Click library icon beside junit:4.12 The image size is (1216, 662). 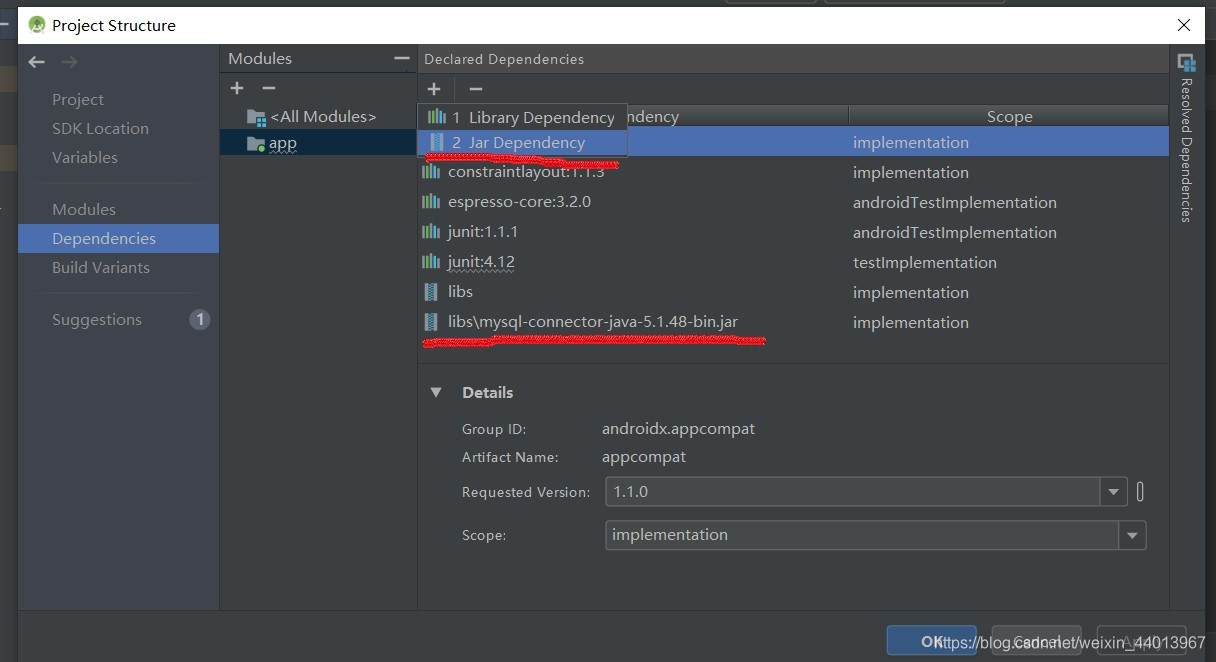tap(431, 261)
